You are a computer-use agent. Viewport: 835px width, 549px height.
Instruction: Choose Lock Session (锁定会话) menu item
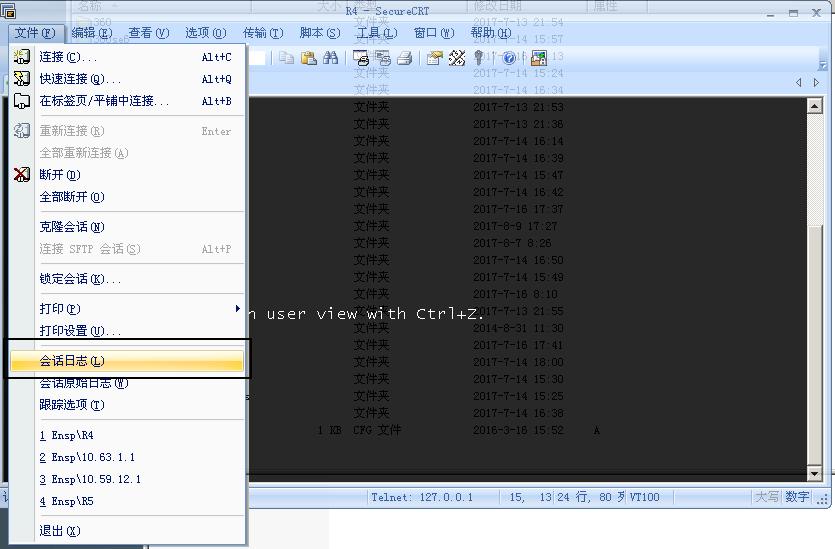tap(80, 279)
